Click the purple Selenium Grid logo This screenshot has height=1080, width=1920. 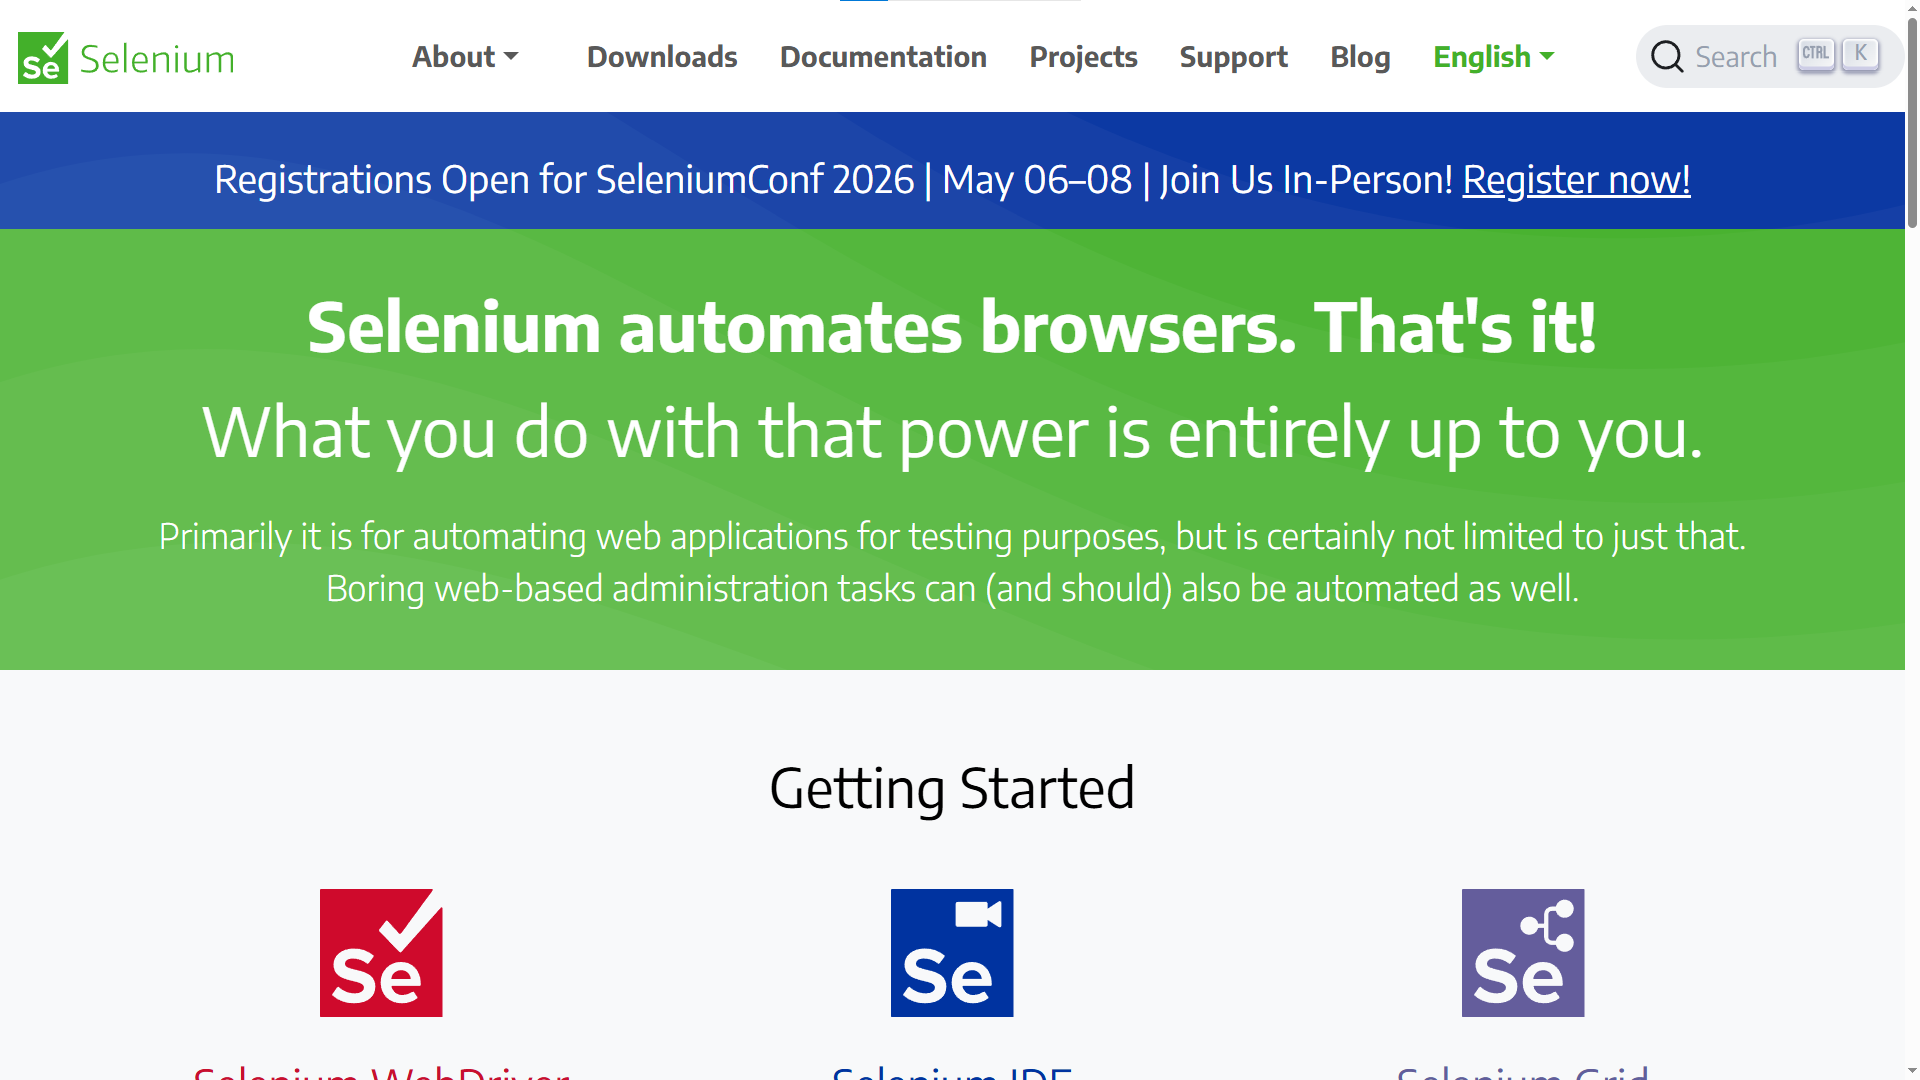[1522, 952]
